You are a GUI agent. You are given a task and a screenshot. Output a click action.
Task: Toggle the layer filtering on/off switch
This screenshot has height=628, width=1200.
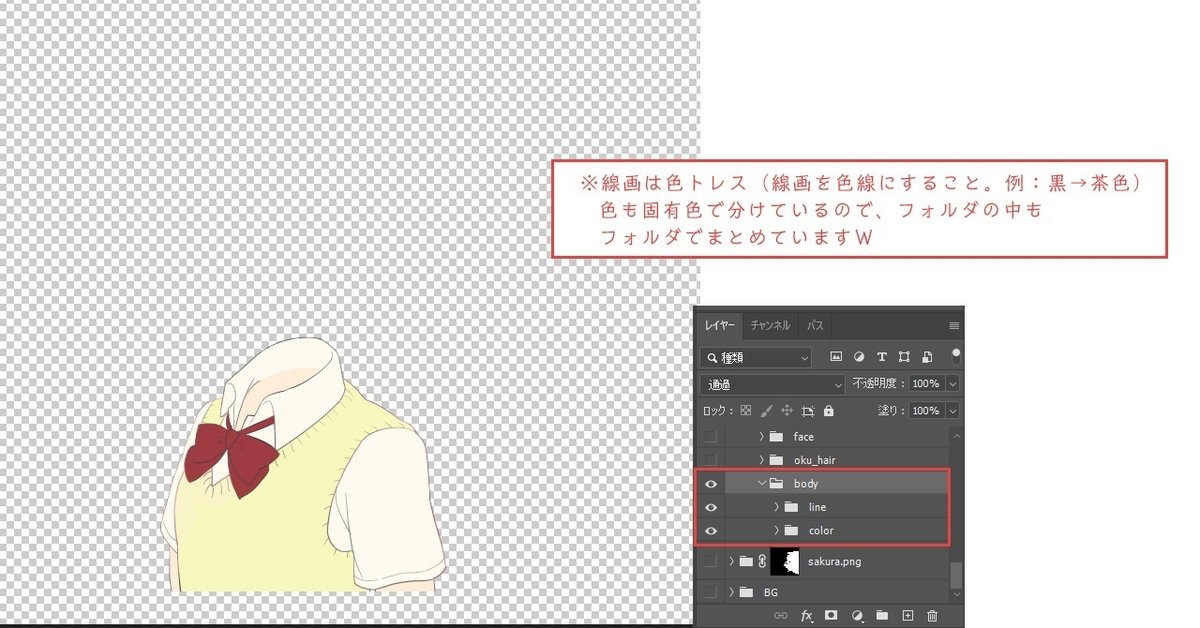pos(956,355)
